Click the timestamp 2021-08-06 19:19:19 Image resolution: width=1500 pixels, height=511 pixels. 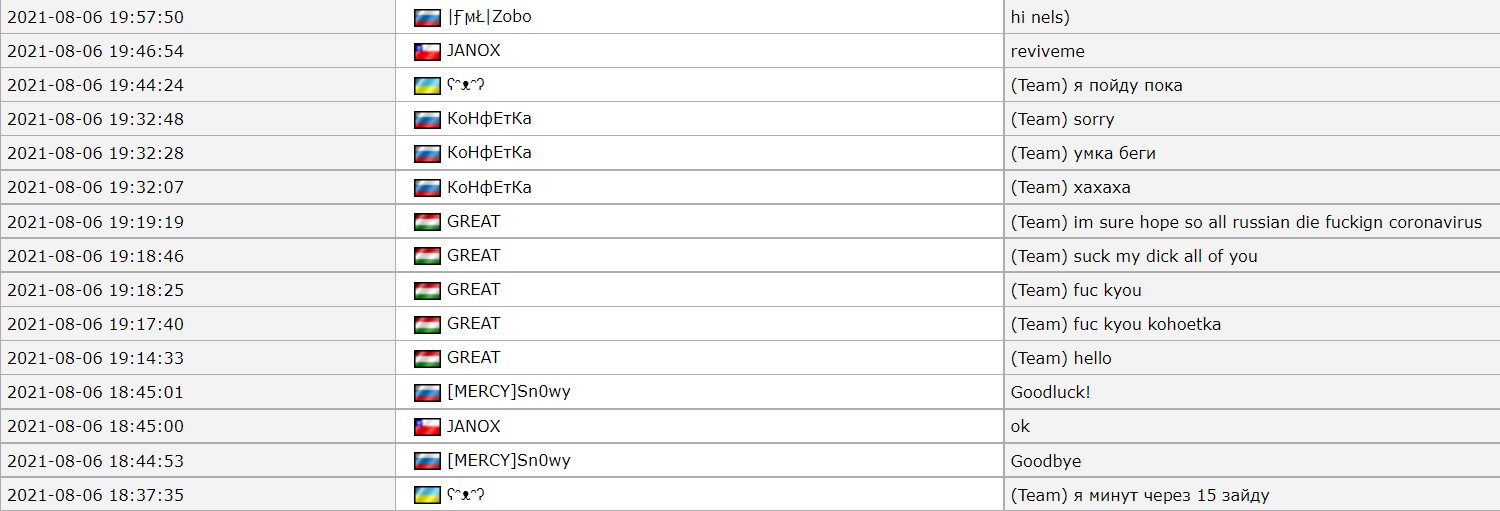click(x=95, y=222)
